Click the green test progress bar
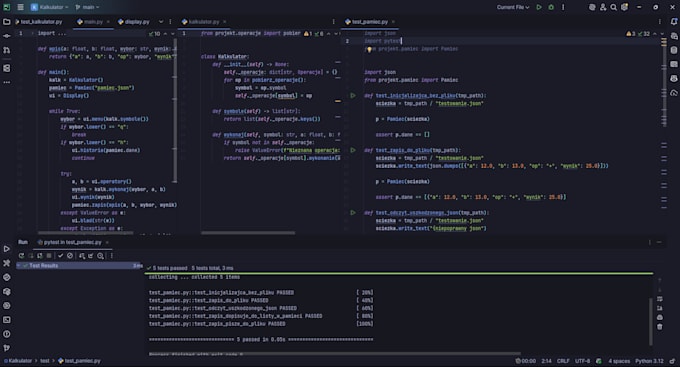 point(399,273)
